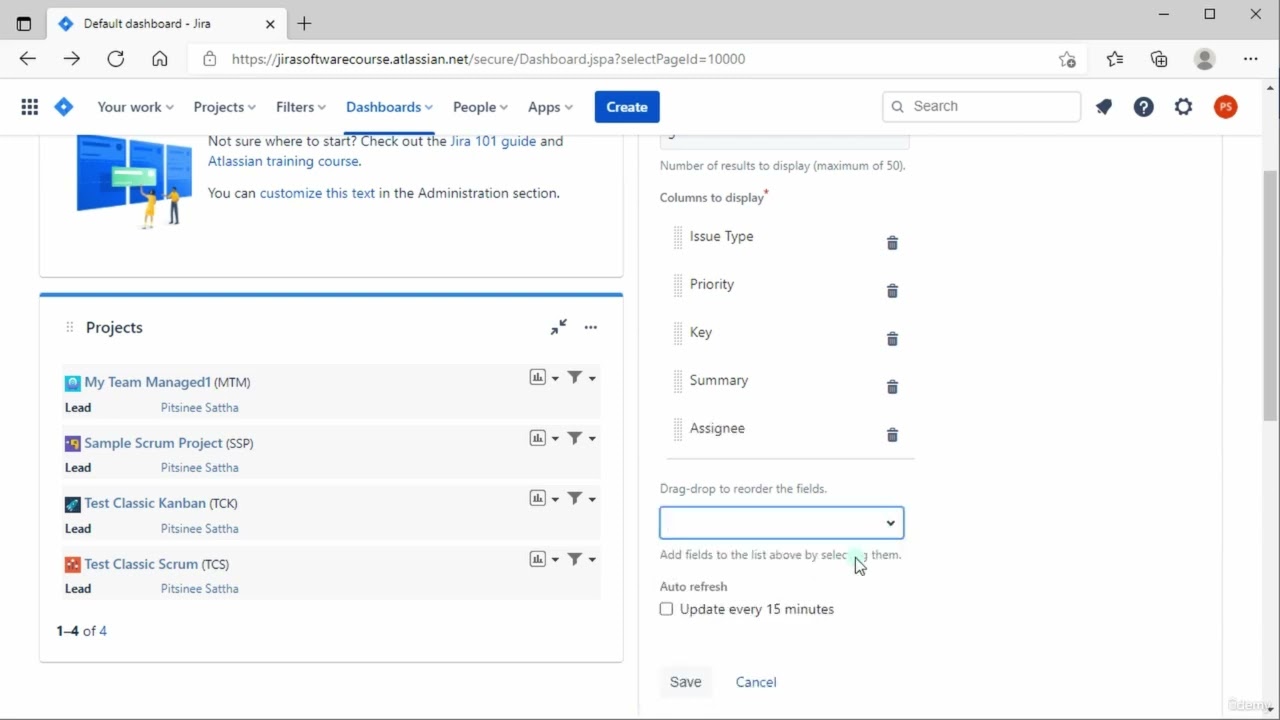The height and width of the screenshot is (720, 1280).
Task: Delete the Issue Type column
Action: (x=892, y=243)
